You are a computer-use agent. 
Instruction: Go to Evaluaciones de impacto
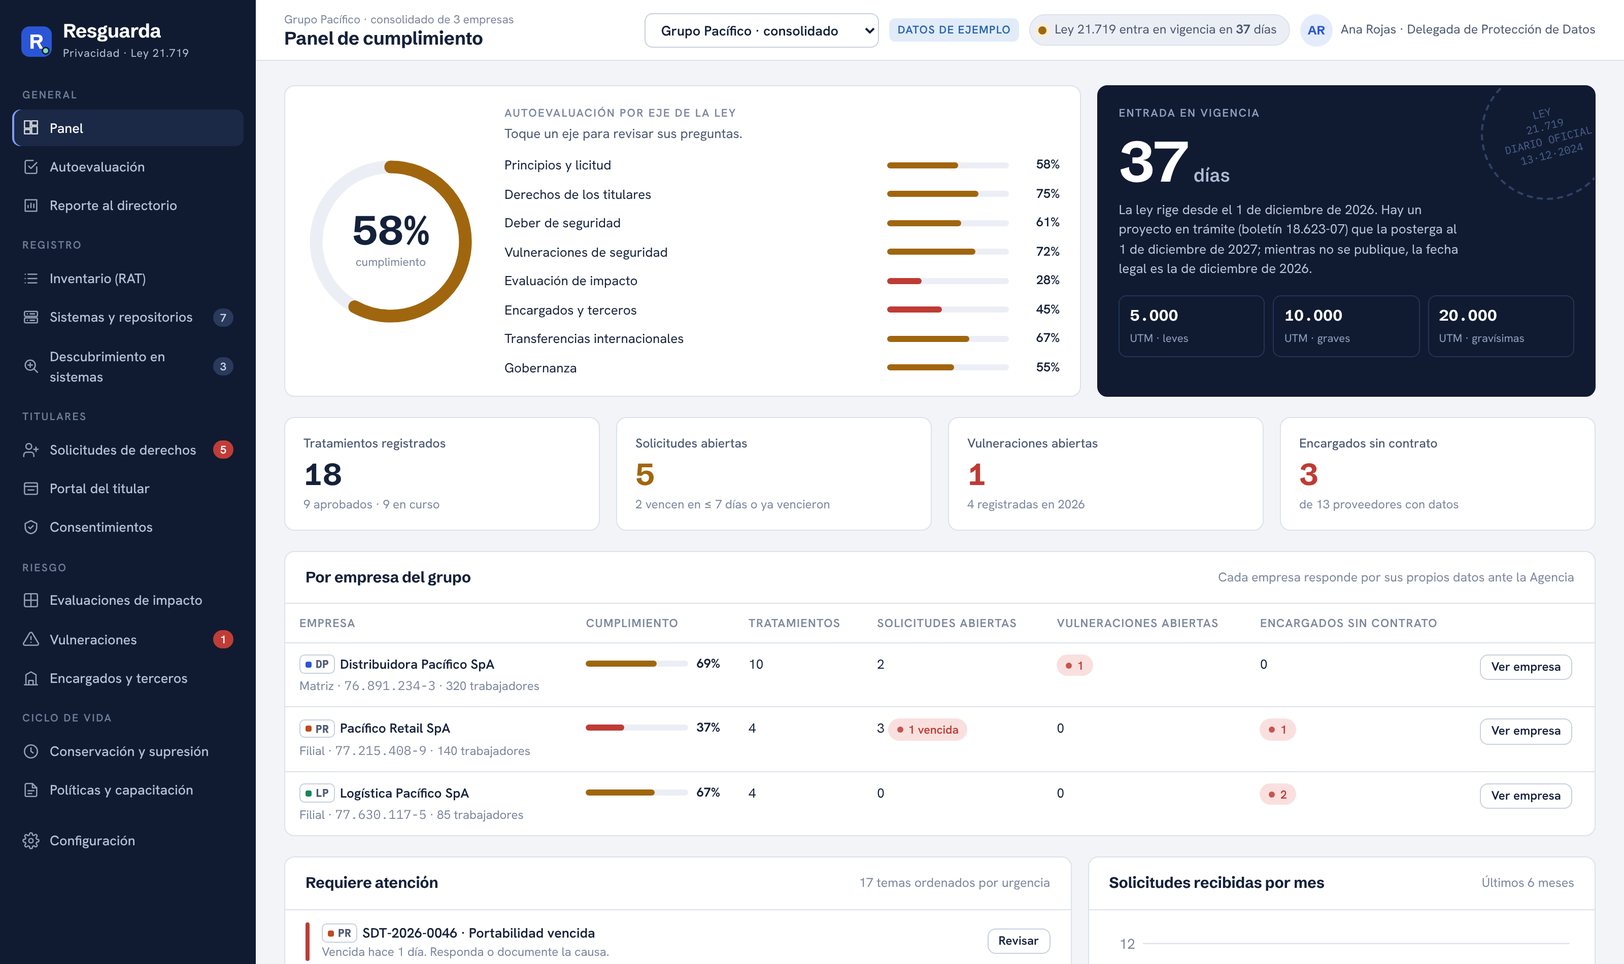(x=128, y=600)
